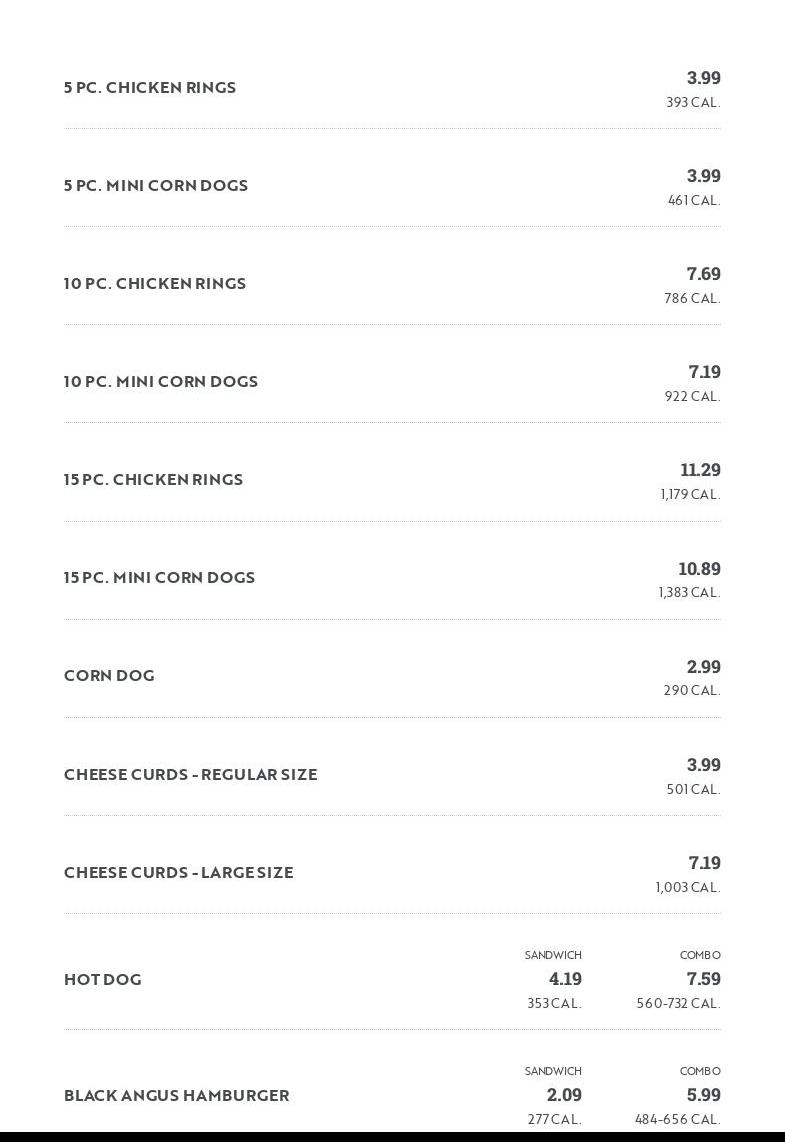Click the 2.99 Corn Dog price
The image size is (785, 1142).
coord(703,667)
